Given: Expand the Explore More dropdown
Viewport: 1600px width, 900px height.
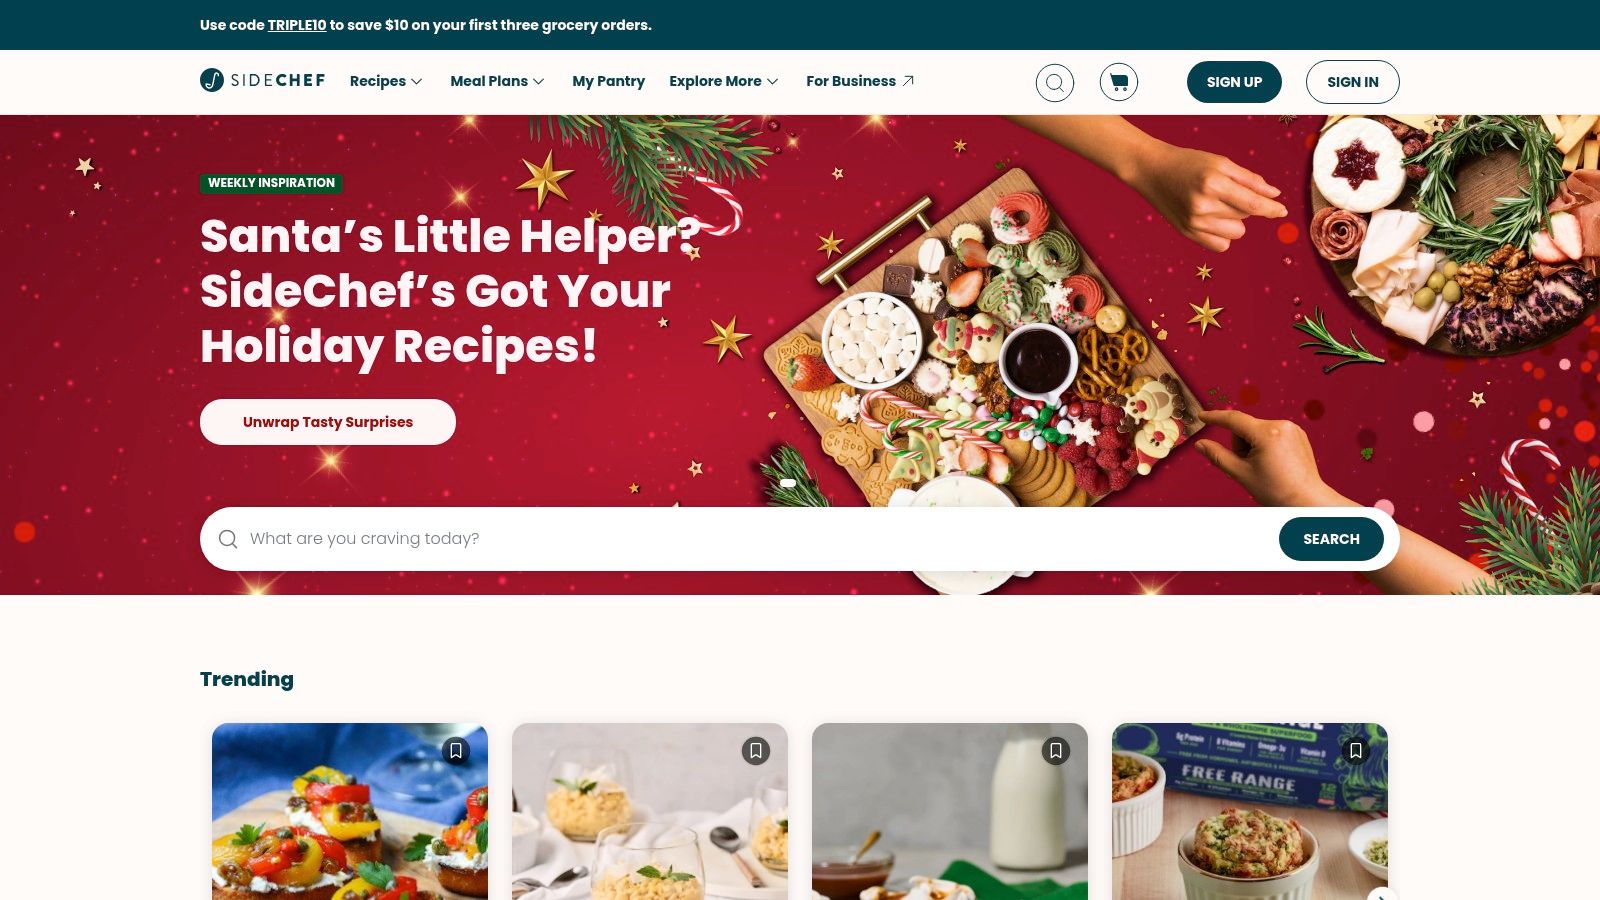Looking at the screenshot, I should click(724, 81).
